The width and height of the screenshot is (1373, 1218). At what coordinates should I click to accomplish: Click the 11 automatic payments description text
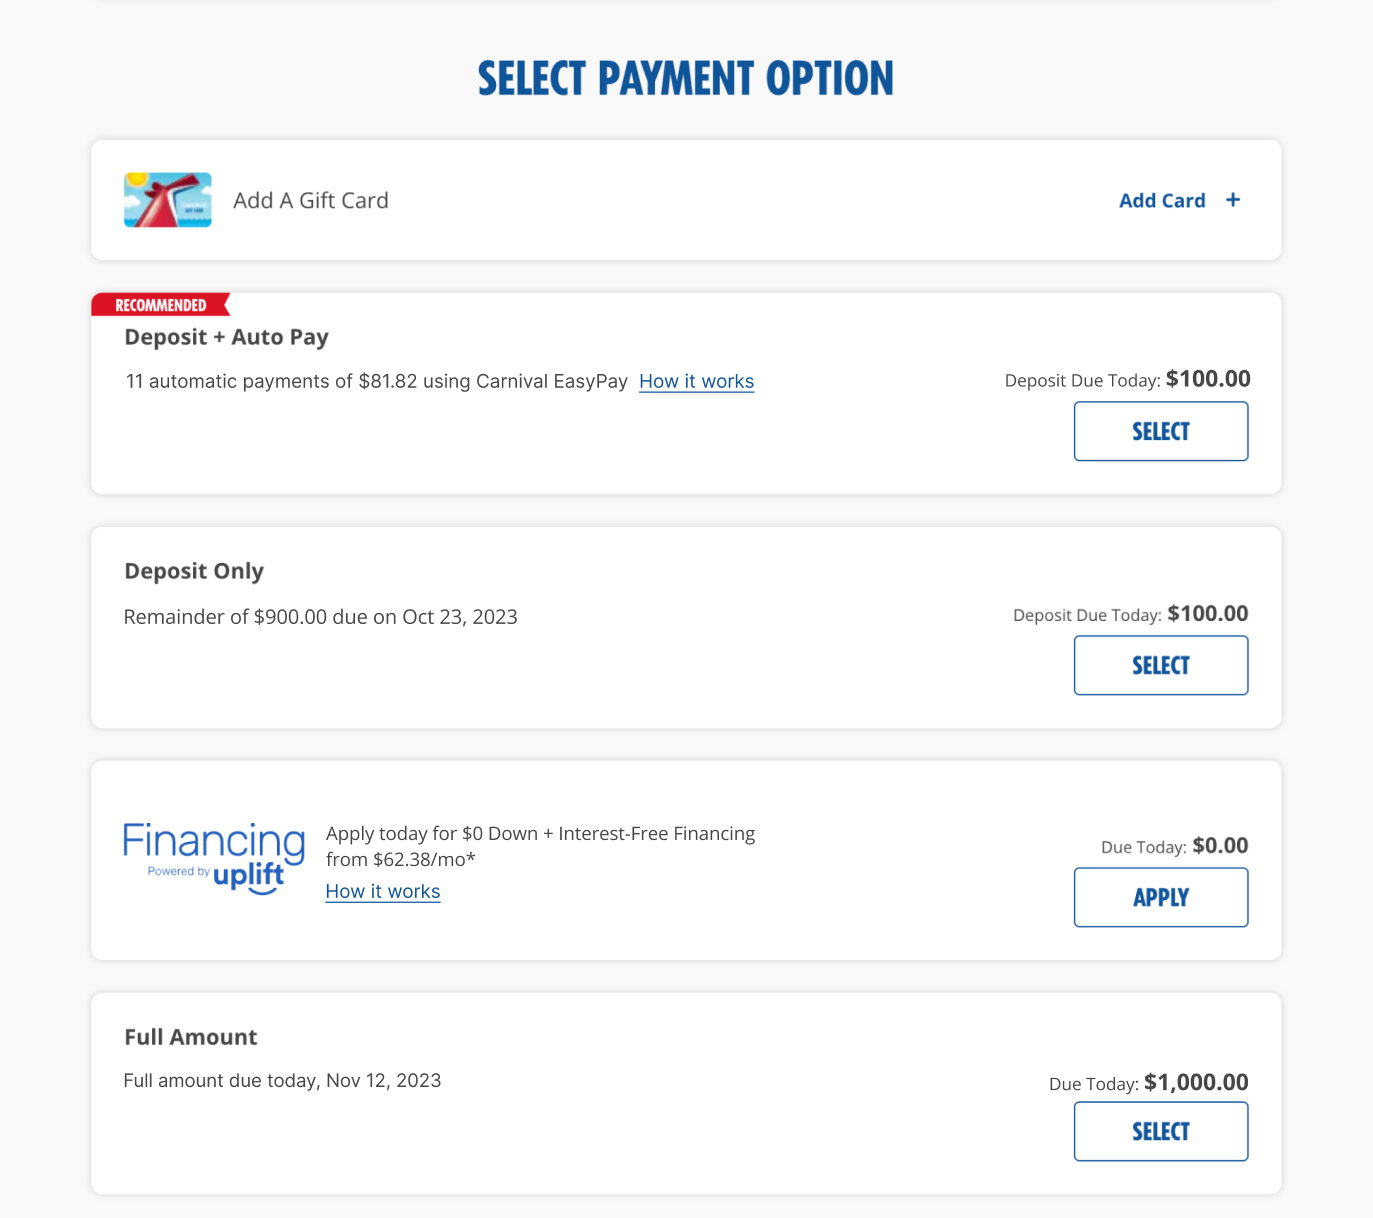[376, 381]
